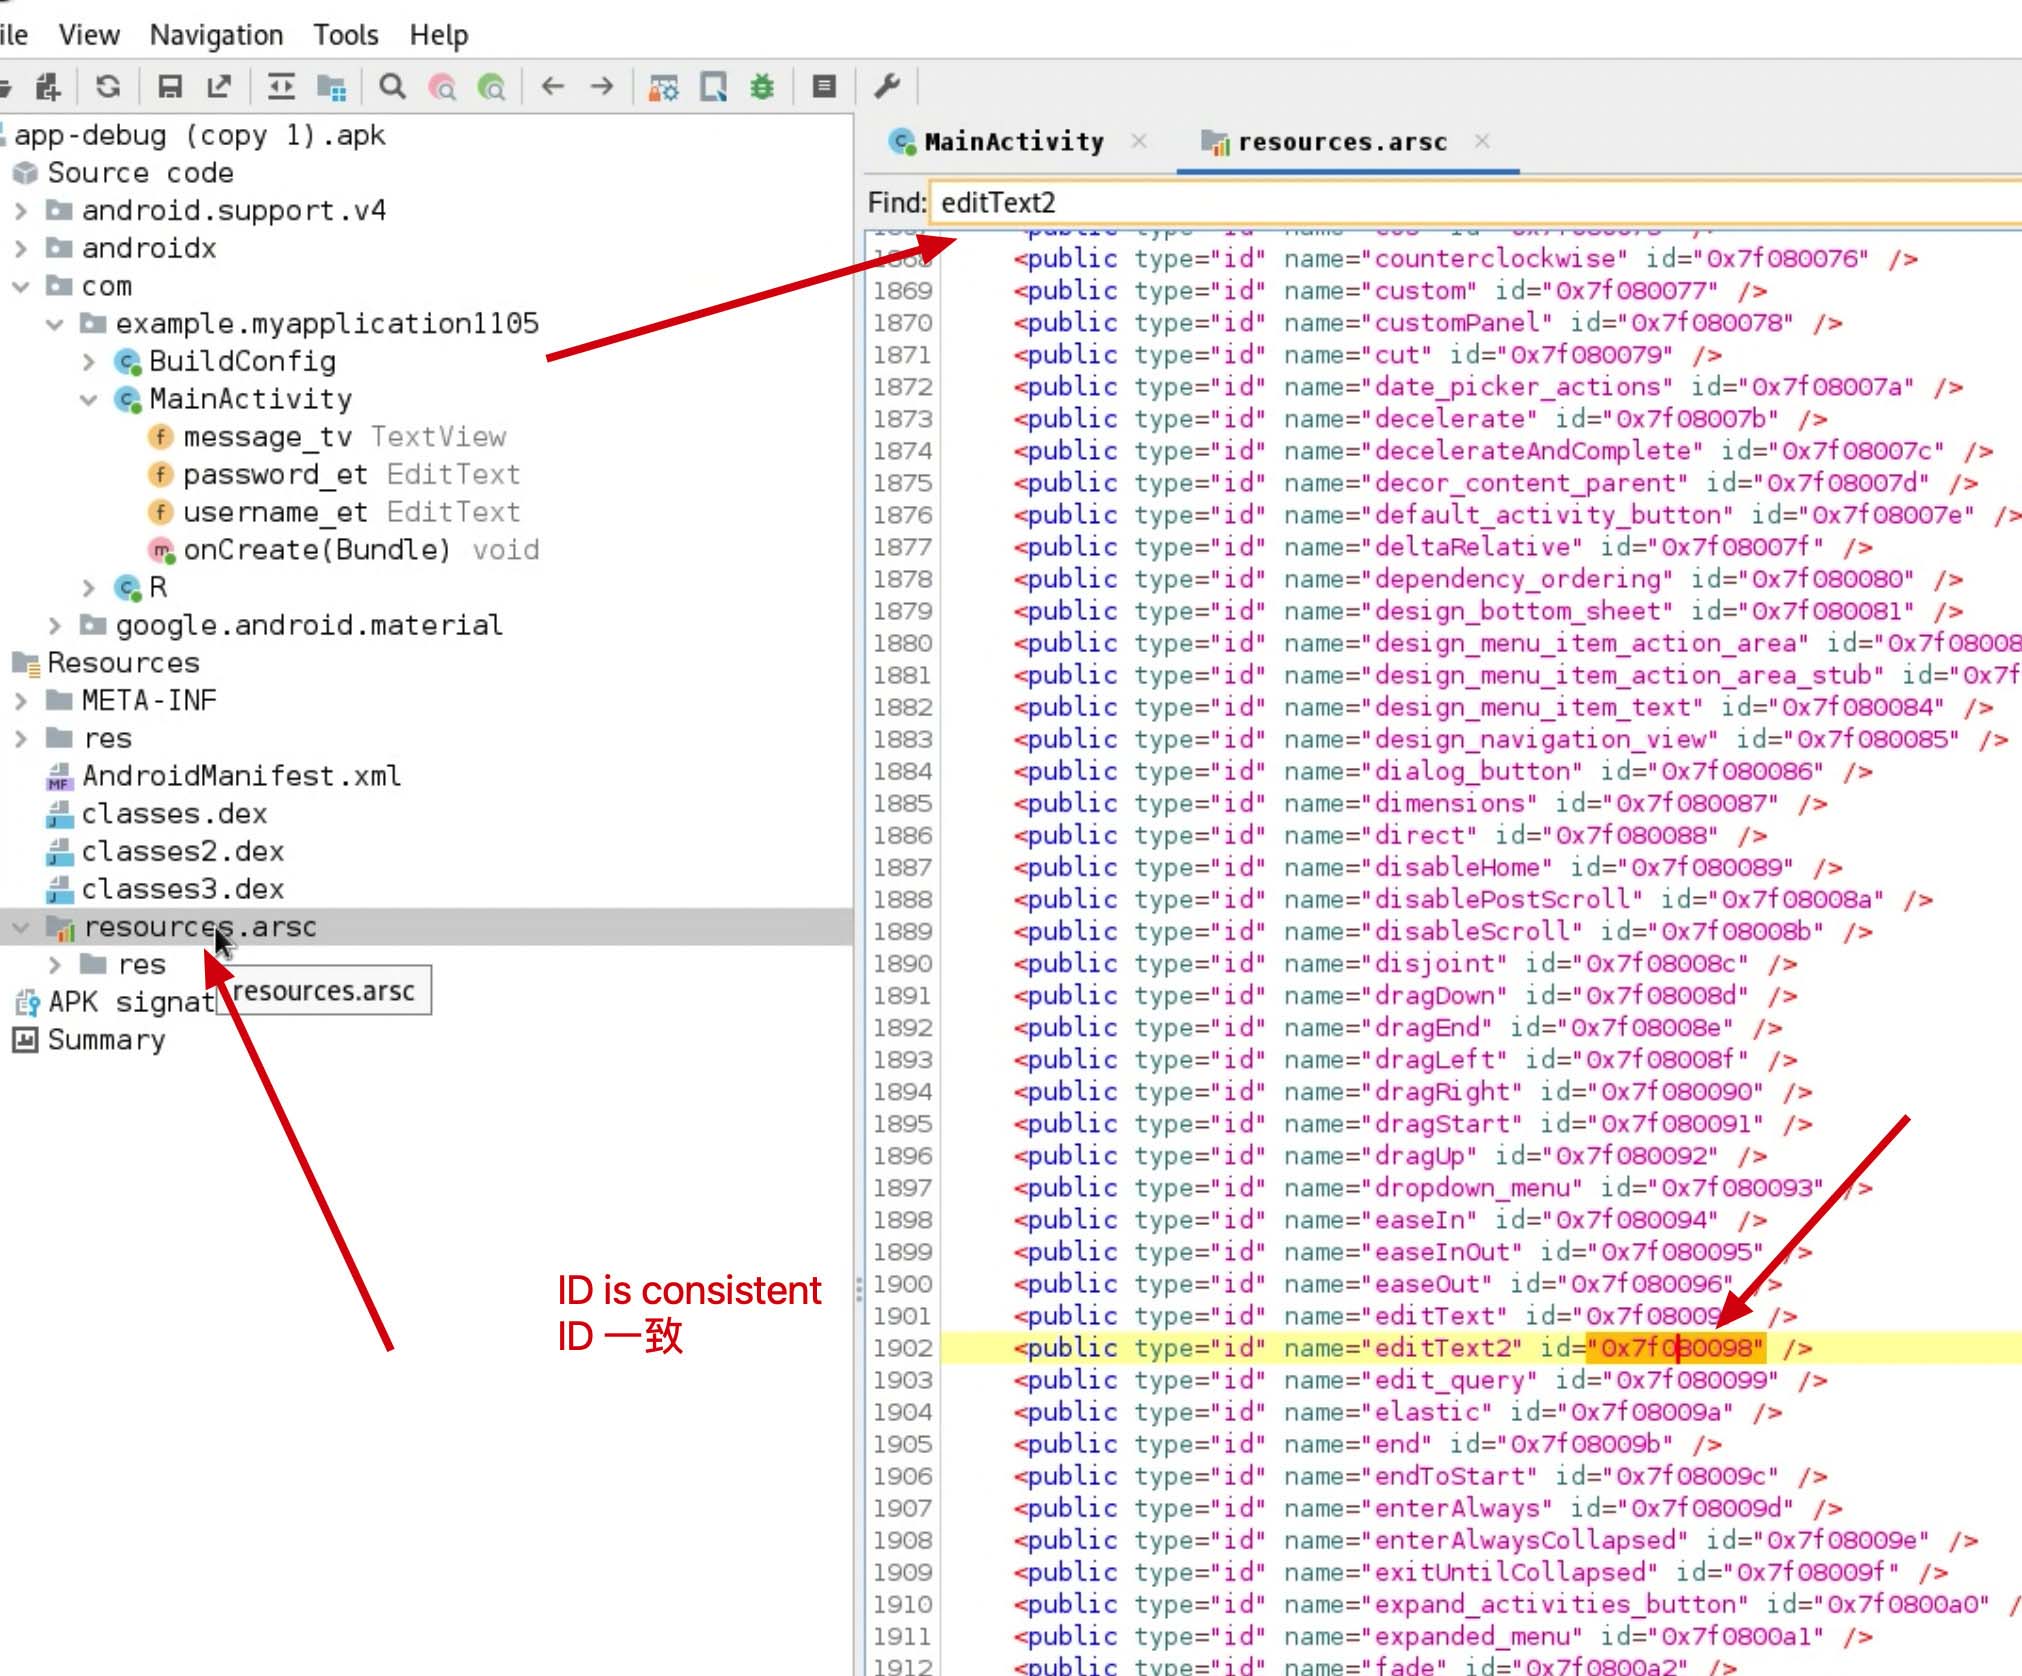Click the R class icon
Viewport: 2022px width, 1676px height.
(127, 588)
